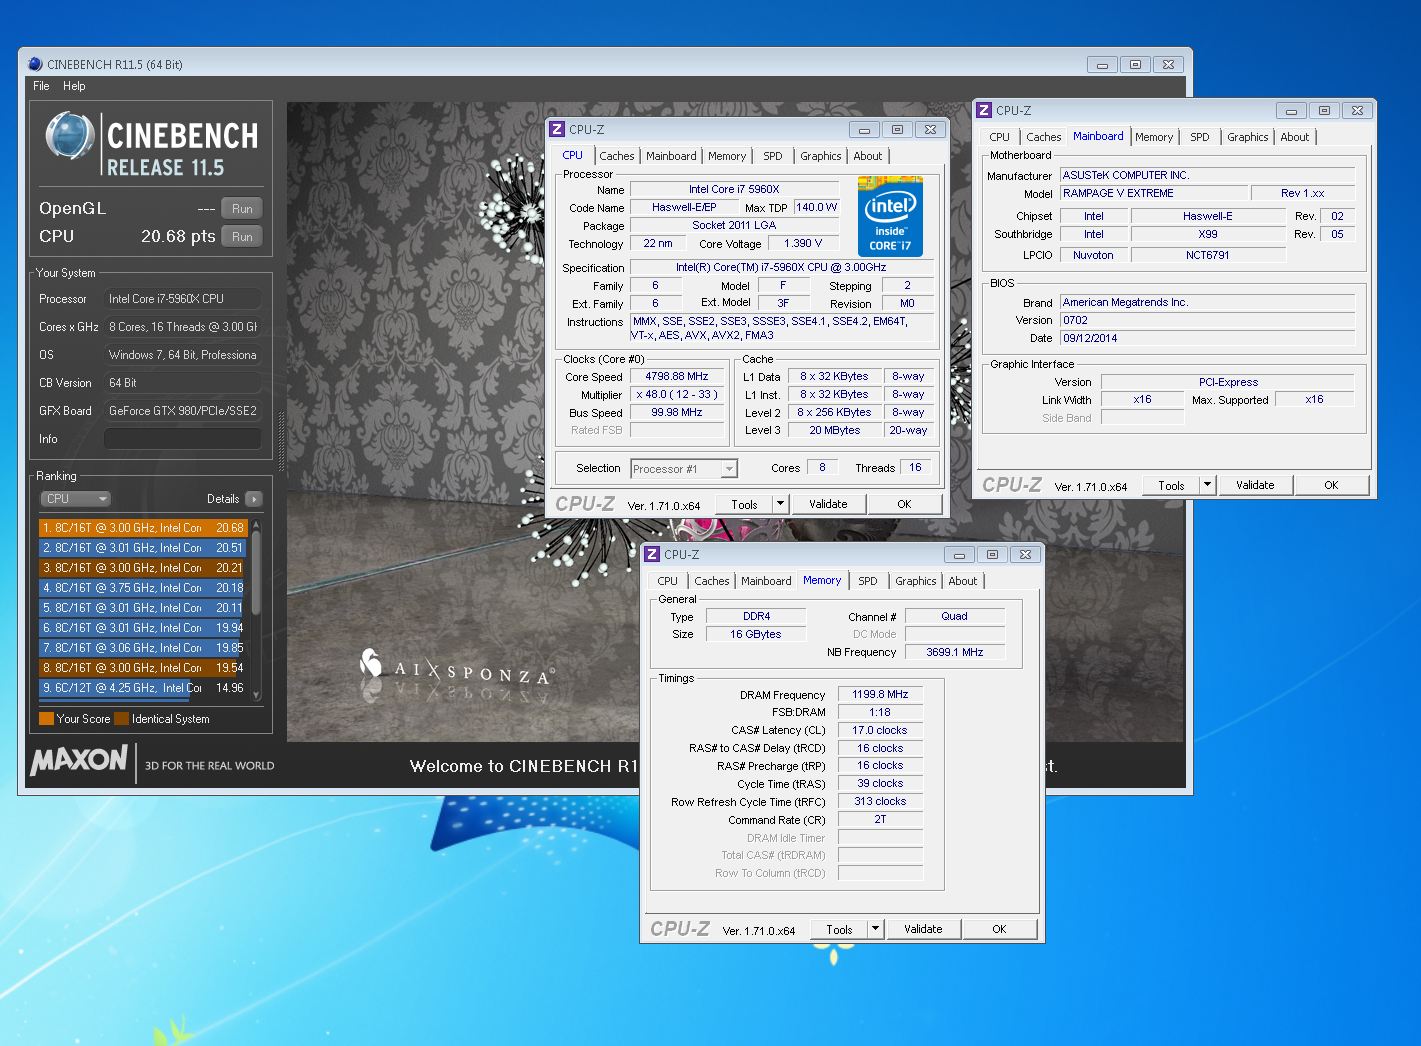Image resolution: width=1421 pixels, height=1046 pixels.
Task: Click the CPU-Z icon in the Memory window title bar
Action: [652, 554]
